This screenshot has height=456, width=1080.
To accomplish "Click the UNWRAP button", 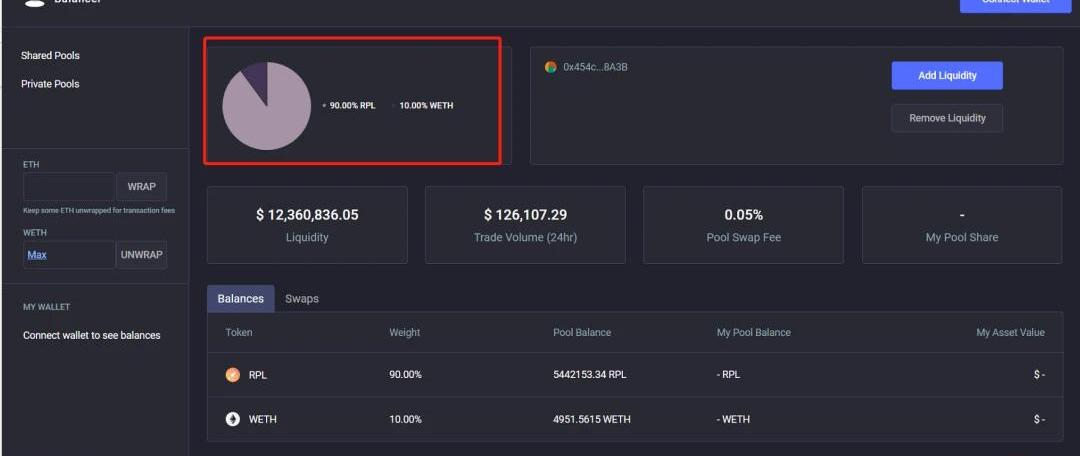I will pos(141,255).
